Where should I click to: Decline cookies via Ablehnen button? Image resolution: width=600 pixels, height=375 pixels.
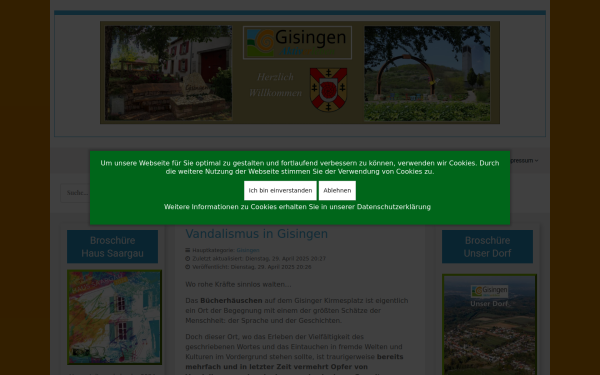point(337,191)
